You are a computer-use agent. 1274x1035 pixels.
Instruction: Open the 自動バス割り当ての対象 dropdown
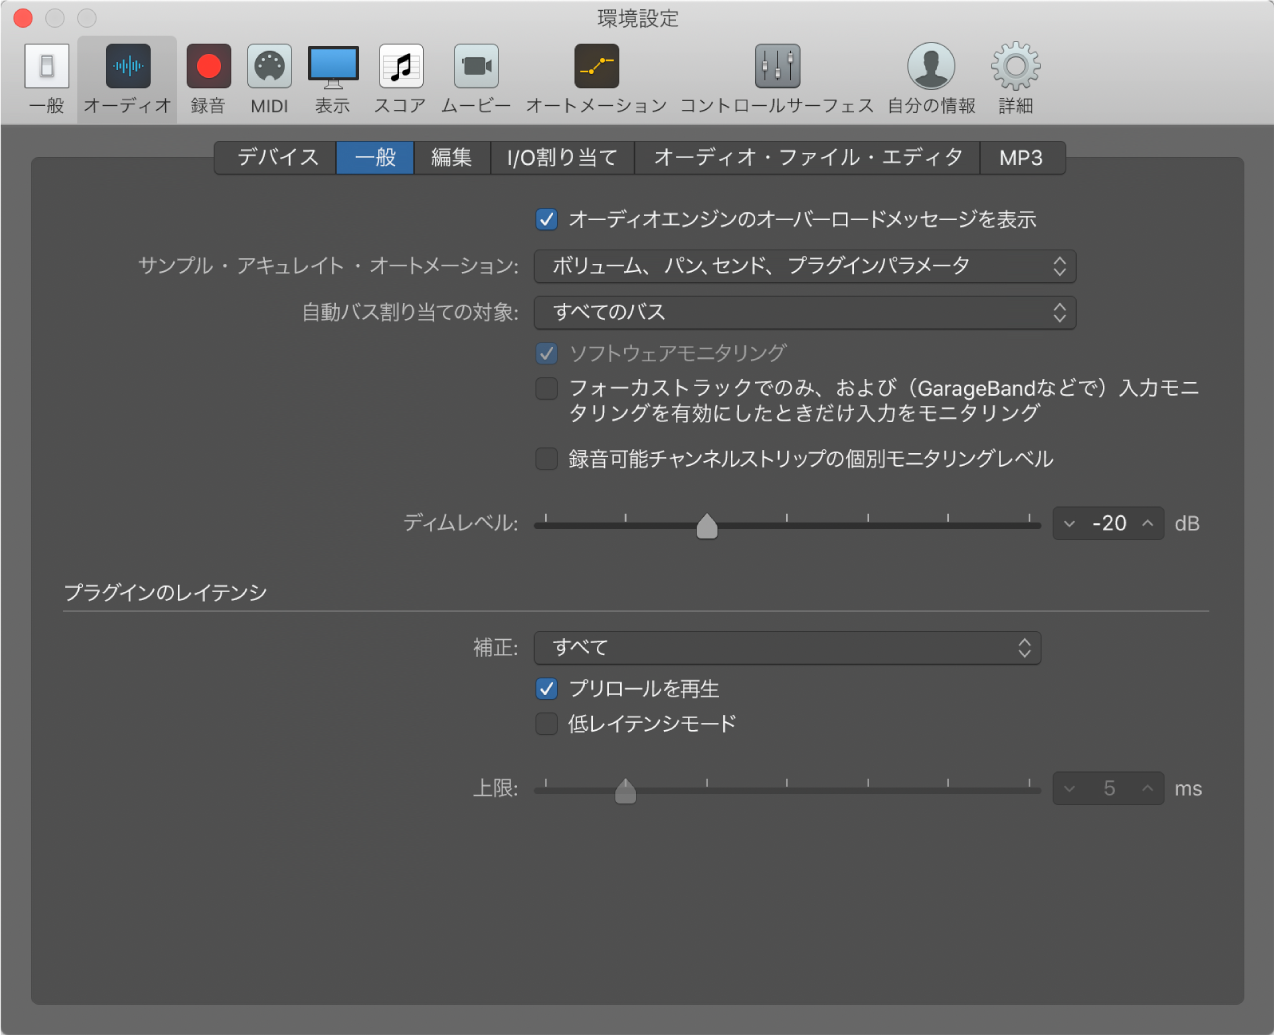tap(805, 312)
